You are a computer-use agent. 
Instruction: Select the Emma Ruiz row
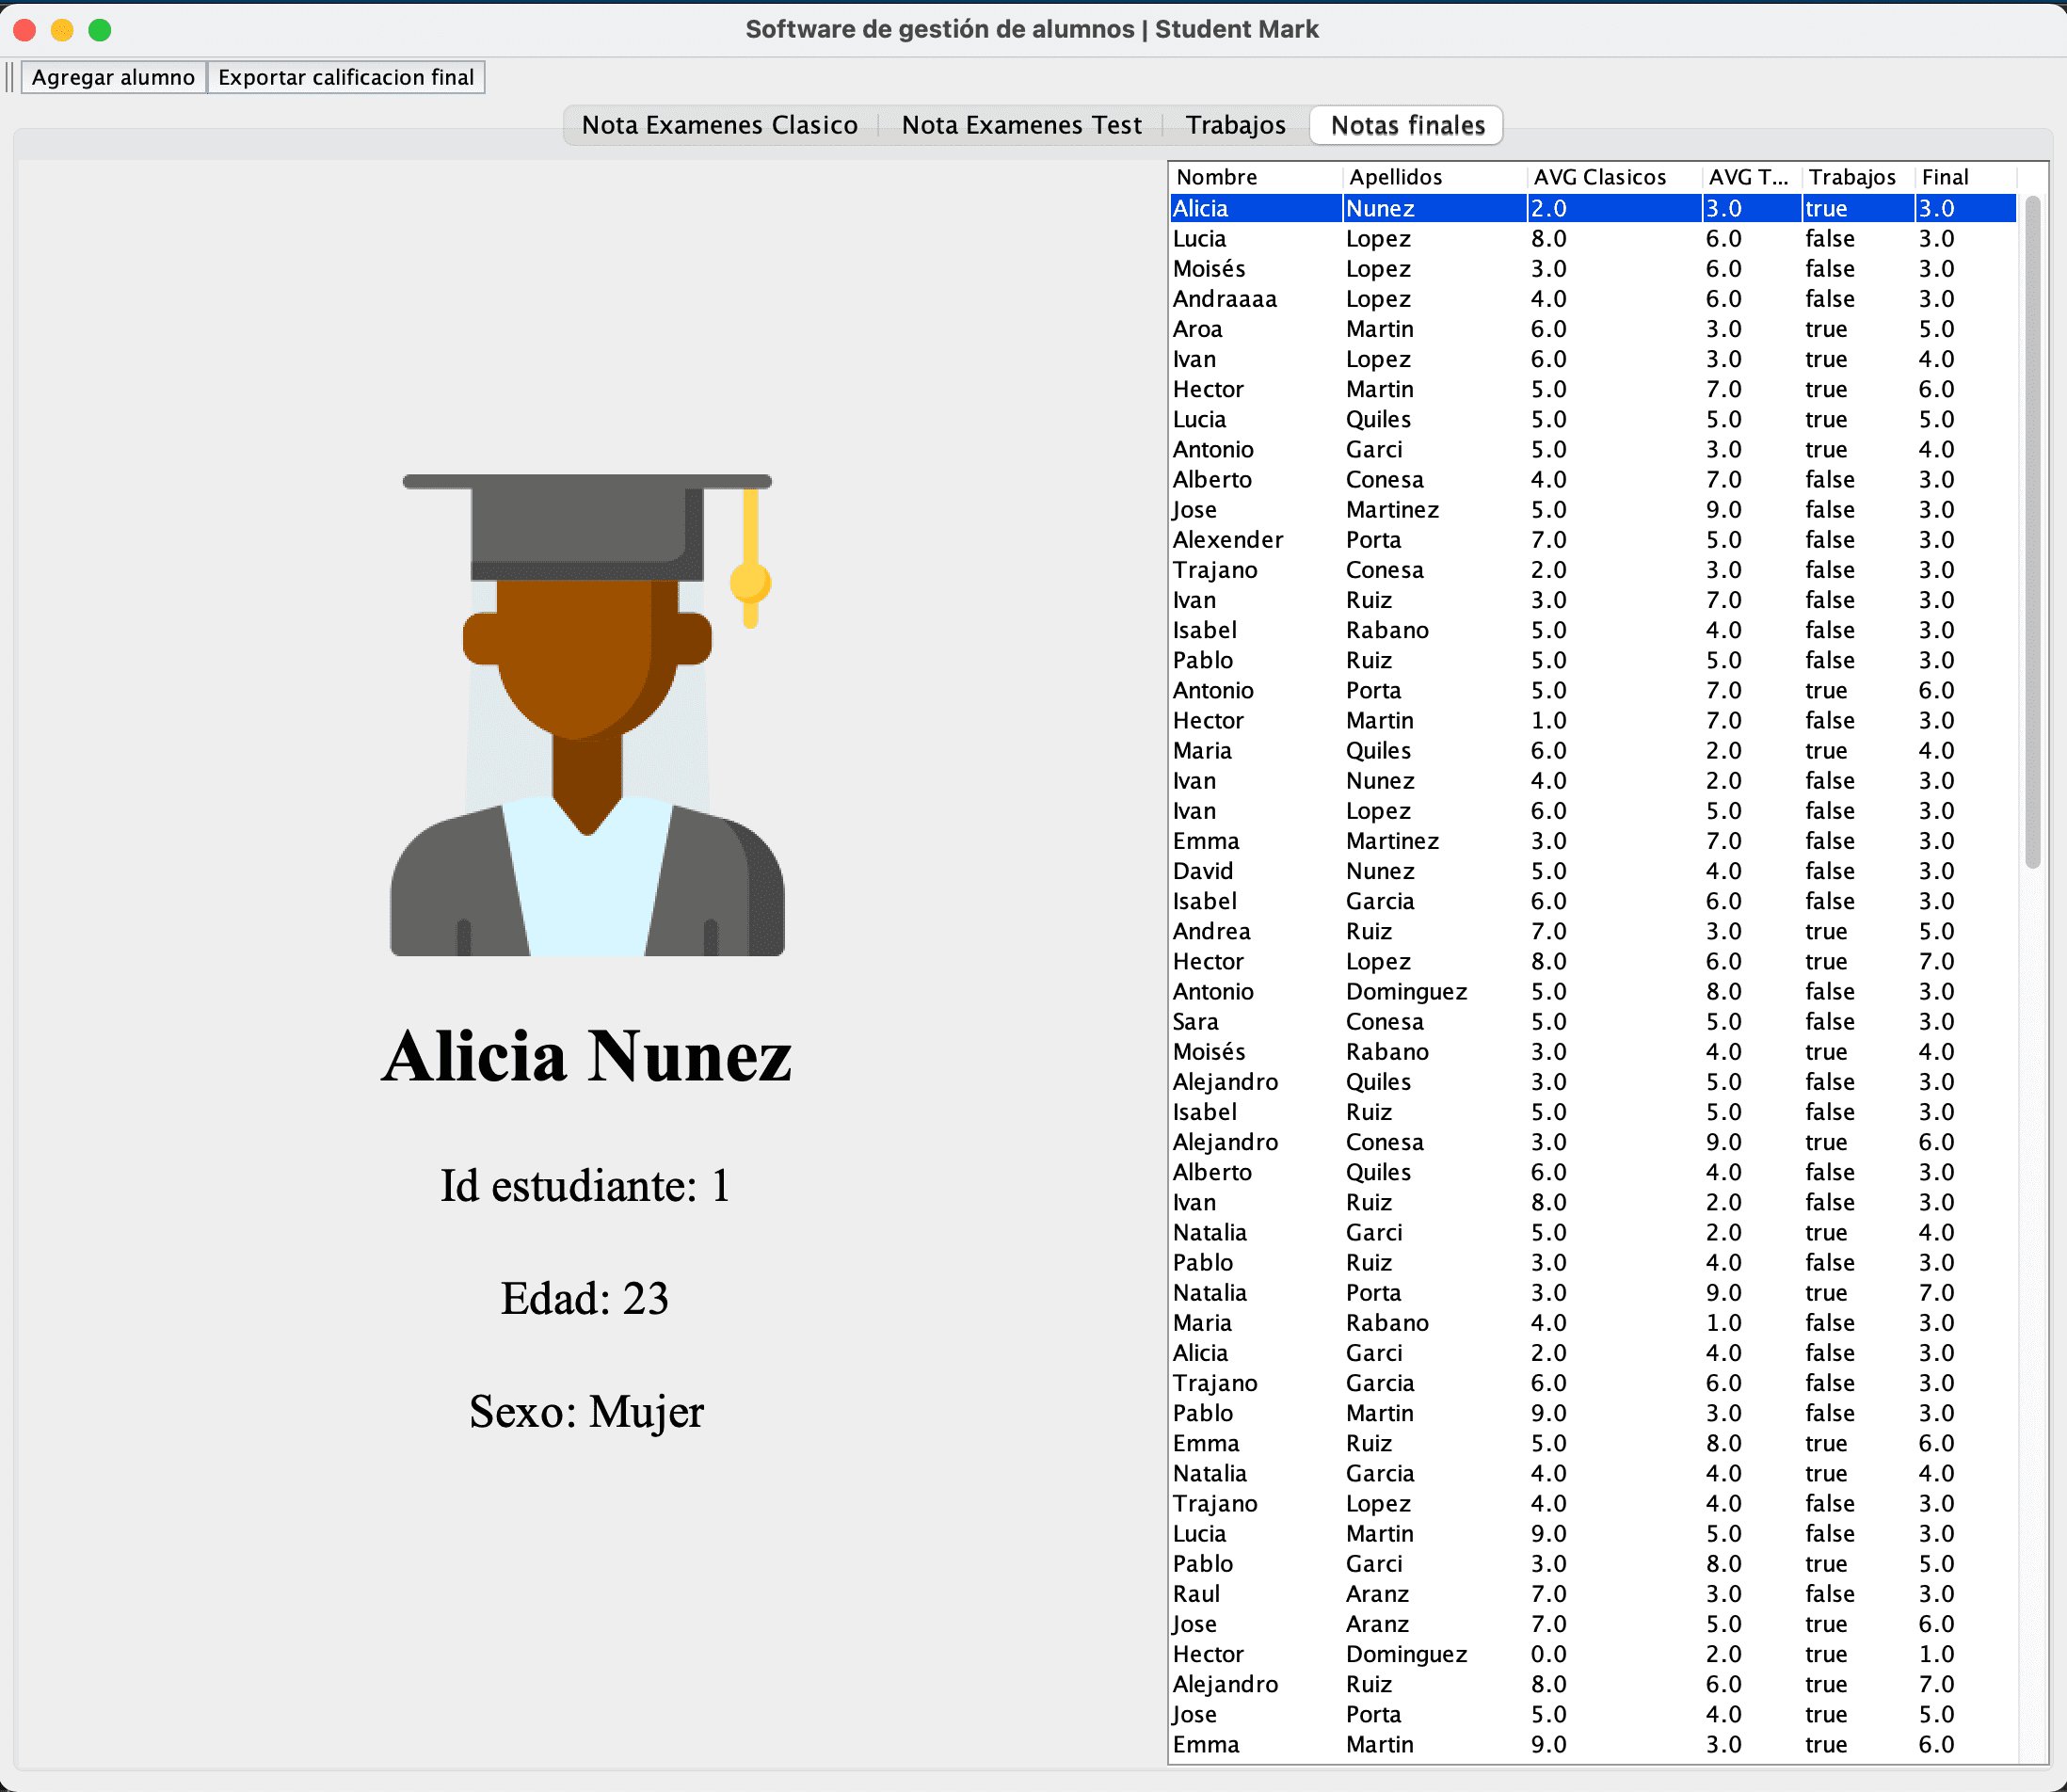point(1593,1443)
